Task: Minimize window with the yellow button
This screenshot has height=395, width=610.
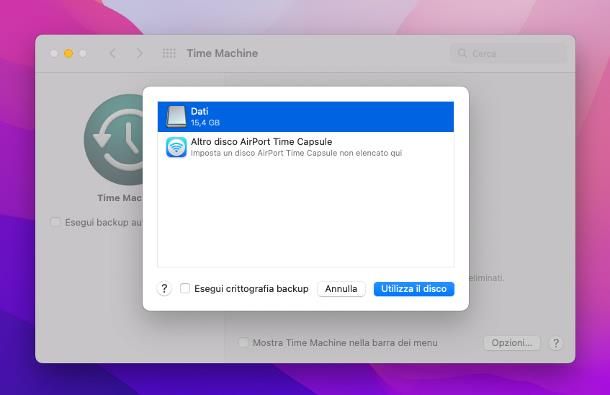Action: tap(68, 53)
